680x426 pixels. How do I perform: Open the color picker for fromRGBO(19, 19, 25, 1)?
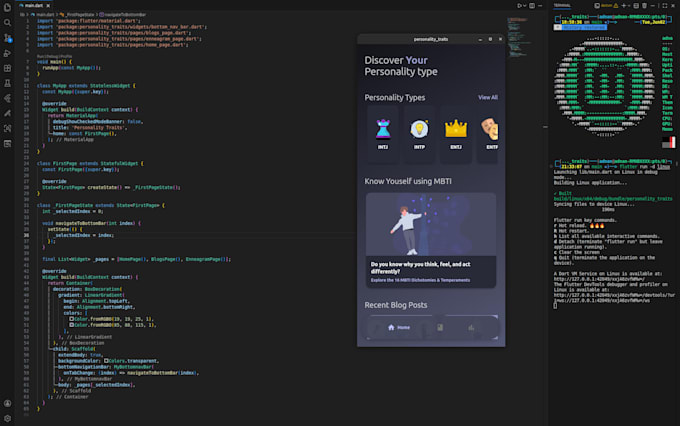click(72, 319)
